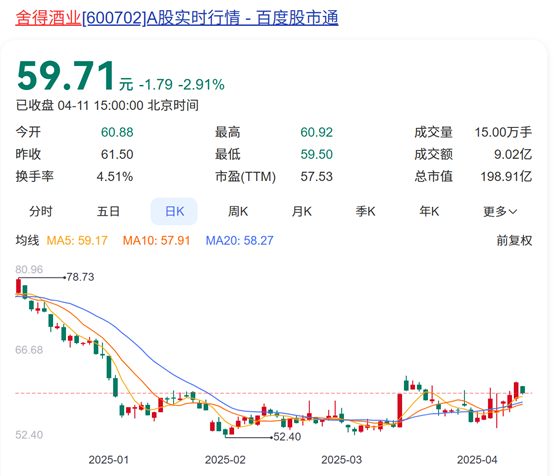This screenshot has width=554, height=476.
Task: Click the 均线 label
Action: (x=27, y=241)
